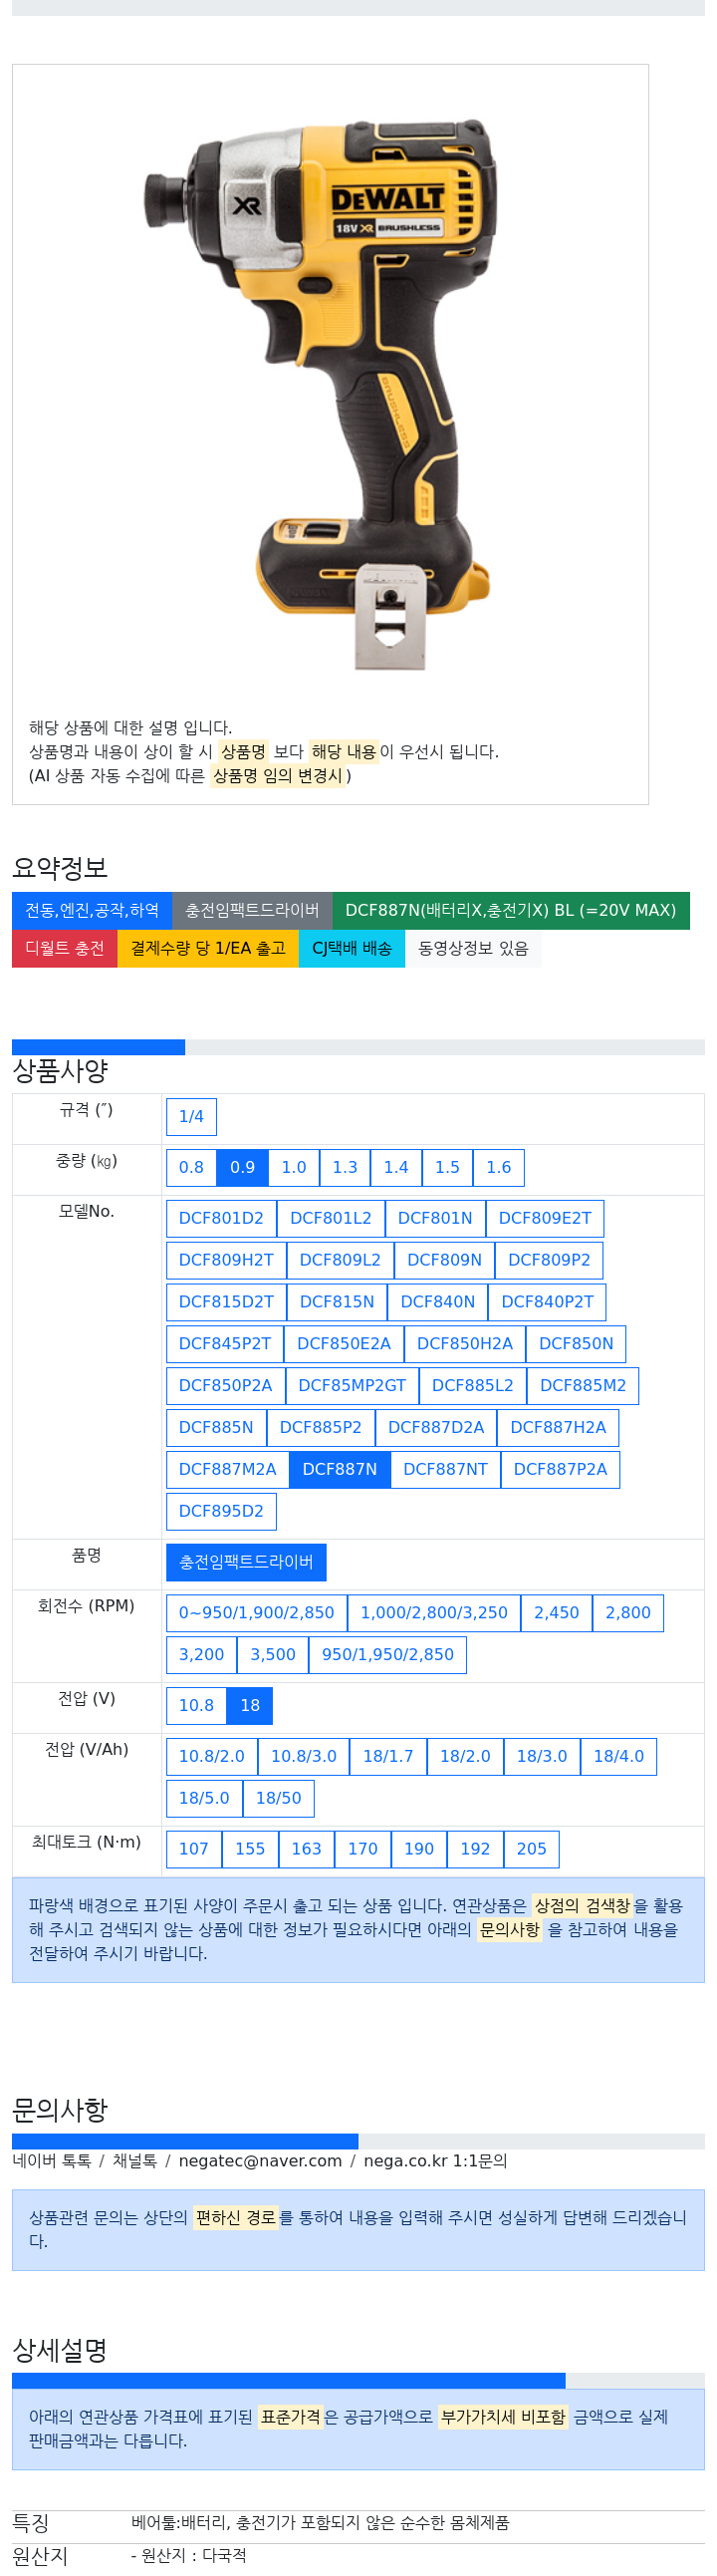Pick max torque 205
Screen dimensions: 717x2576
point(532,1850)
